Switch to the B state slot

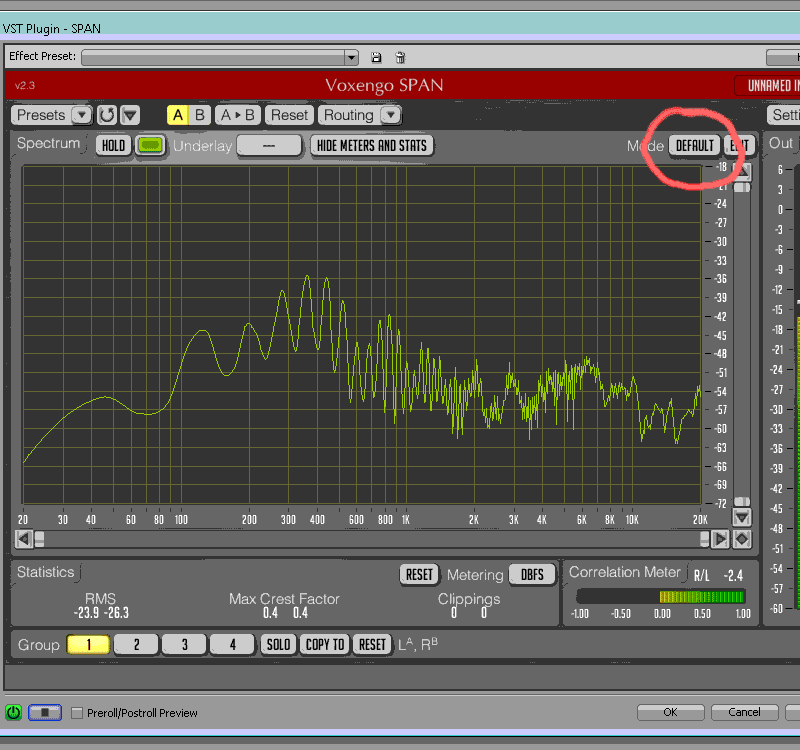tap(200, 115)
